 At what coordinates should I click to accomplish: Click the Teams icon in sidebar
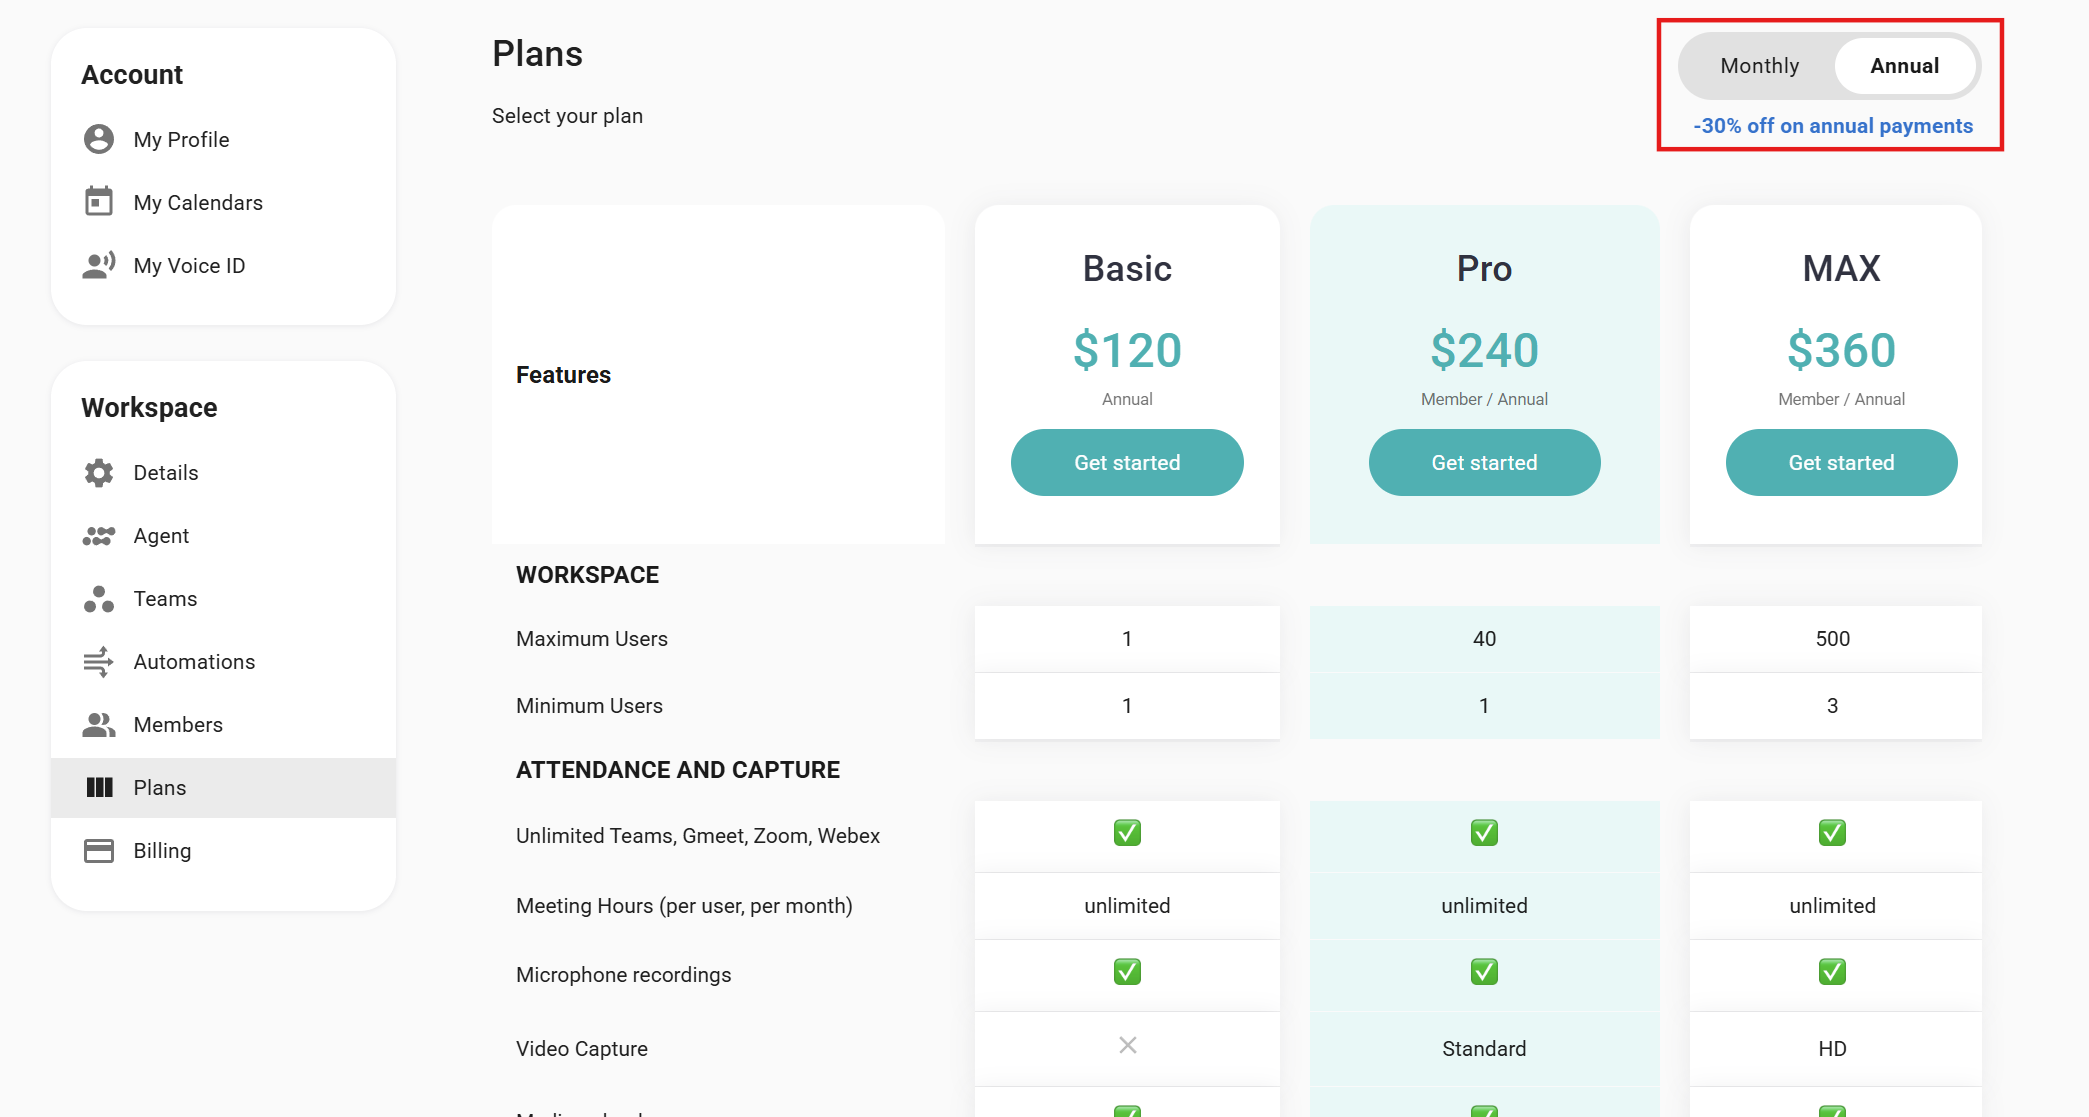click(99, 599)
